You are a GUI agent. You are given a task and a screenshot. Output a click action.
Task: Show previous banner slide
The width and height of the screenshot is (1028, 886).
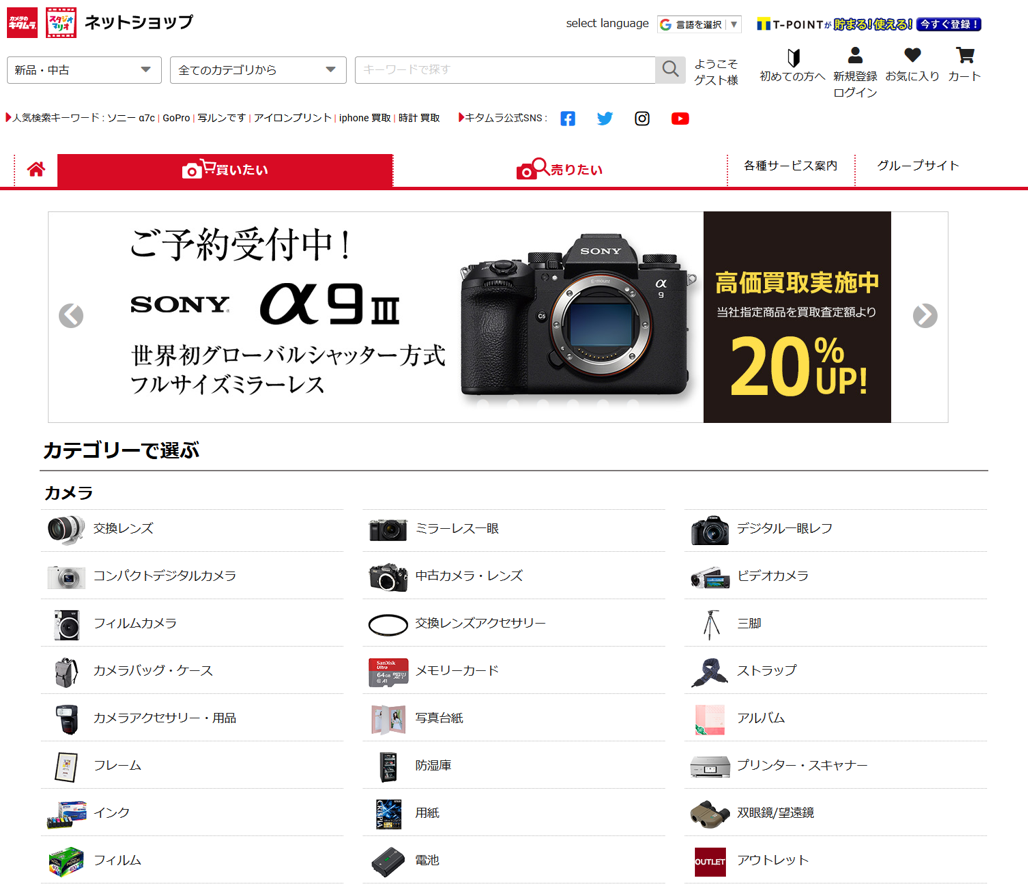(71, 315)
